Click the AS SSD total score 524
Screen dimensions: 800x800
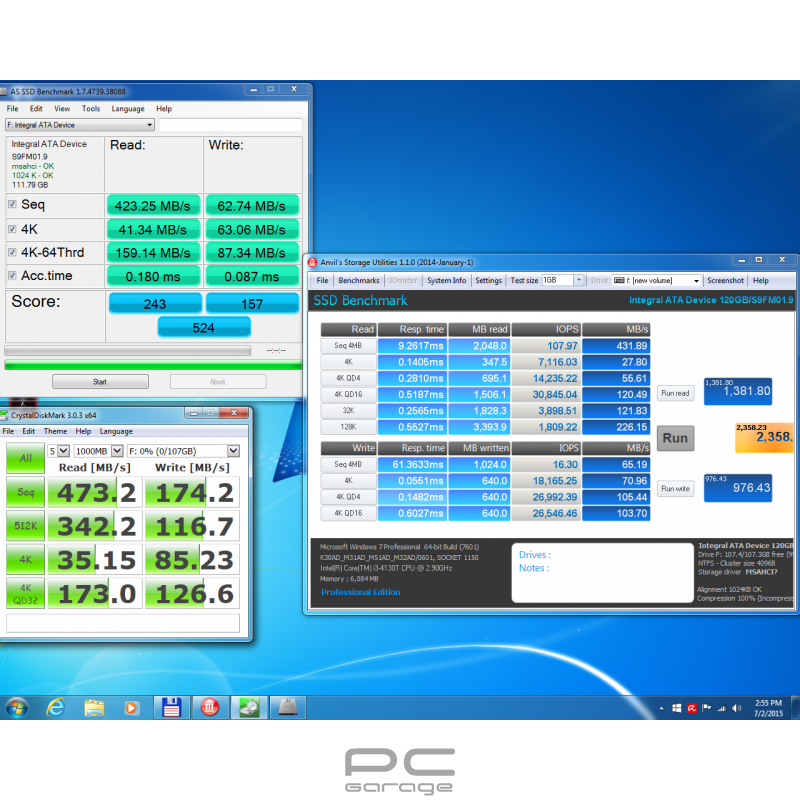[x=204, y=327]
